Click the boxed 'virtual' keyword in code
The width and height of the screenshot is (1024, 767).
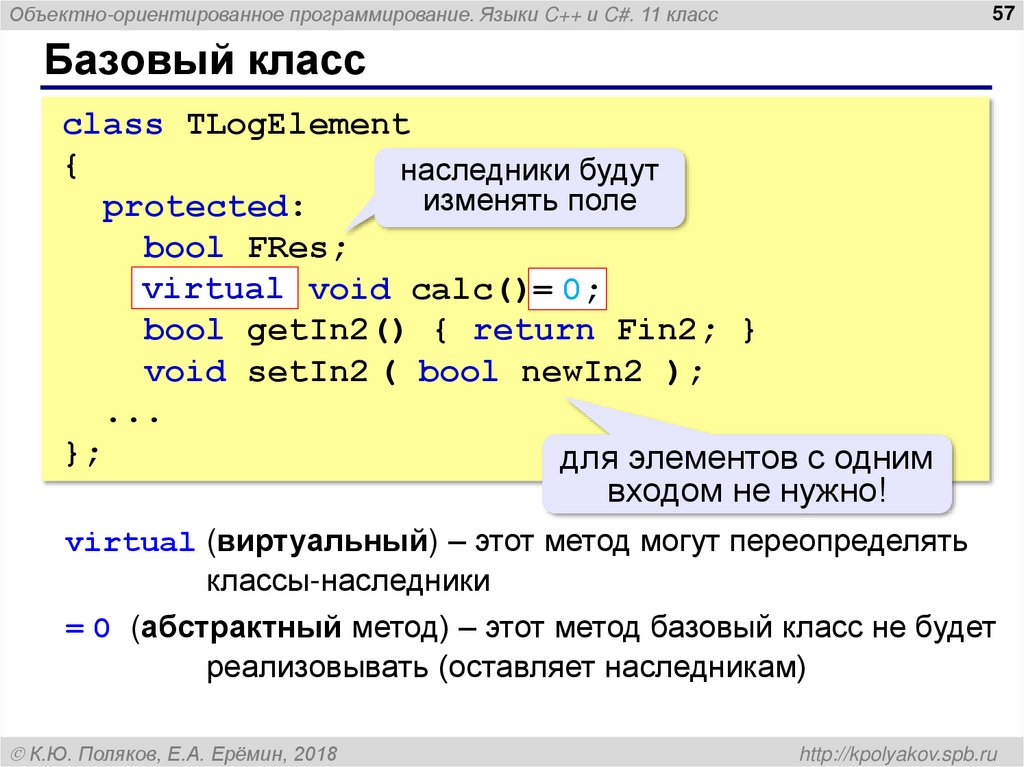[214, 287]
